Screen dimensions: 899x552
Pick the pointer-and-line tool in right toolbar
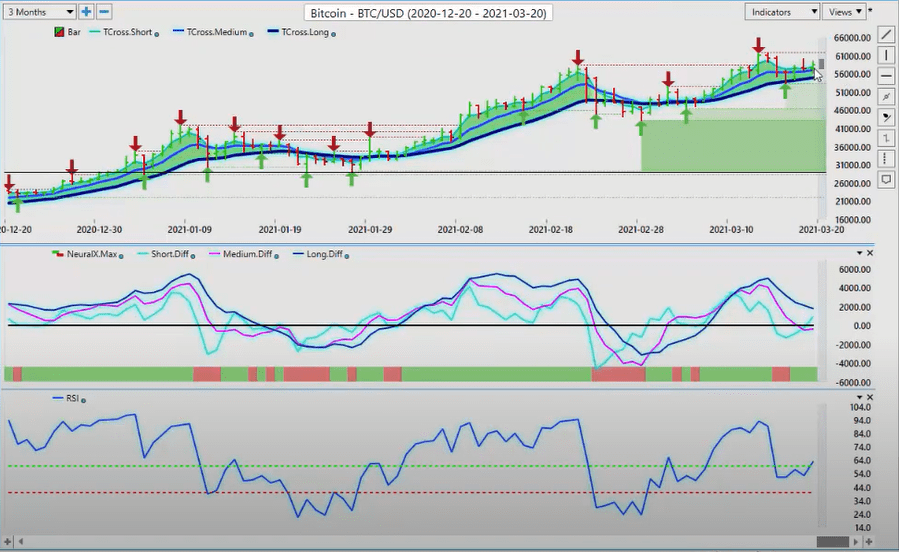886,118
